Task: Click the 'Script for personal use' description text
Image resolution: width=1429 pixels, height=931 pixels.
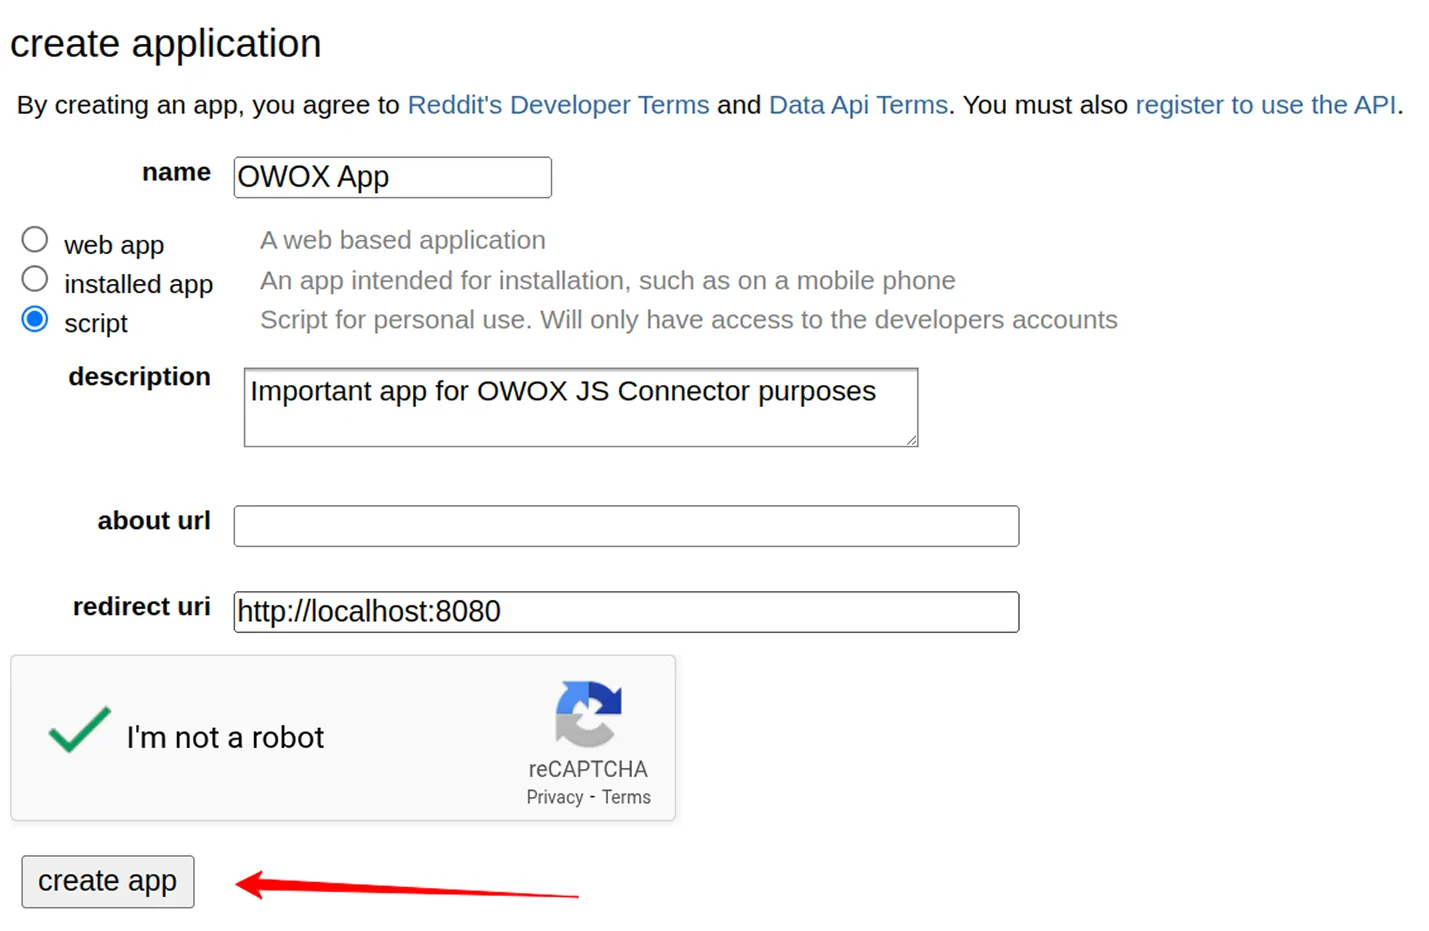Action: pyautogui.click(x=689, y=320)
